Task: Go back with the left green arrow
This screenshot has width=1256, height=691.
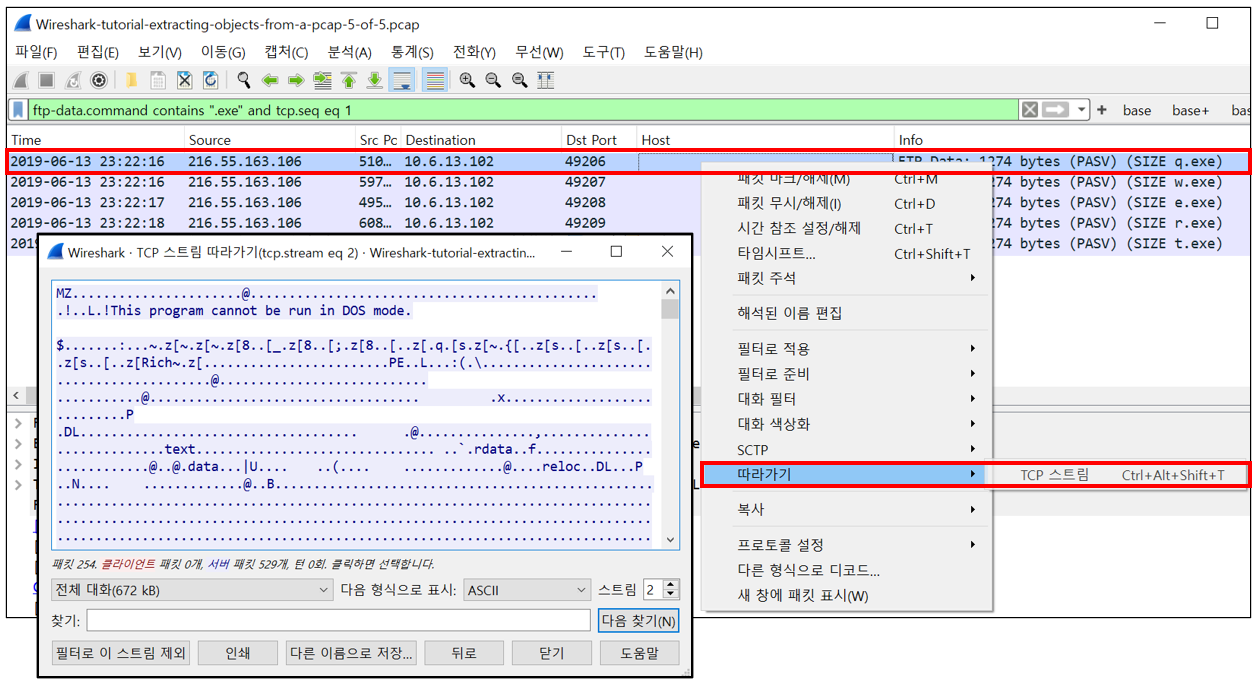Action: 270,80
